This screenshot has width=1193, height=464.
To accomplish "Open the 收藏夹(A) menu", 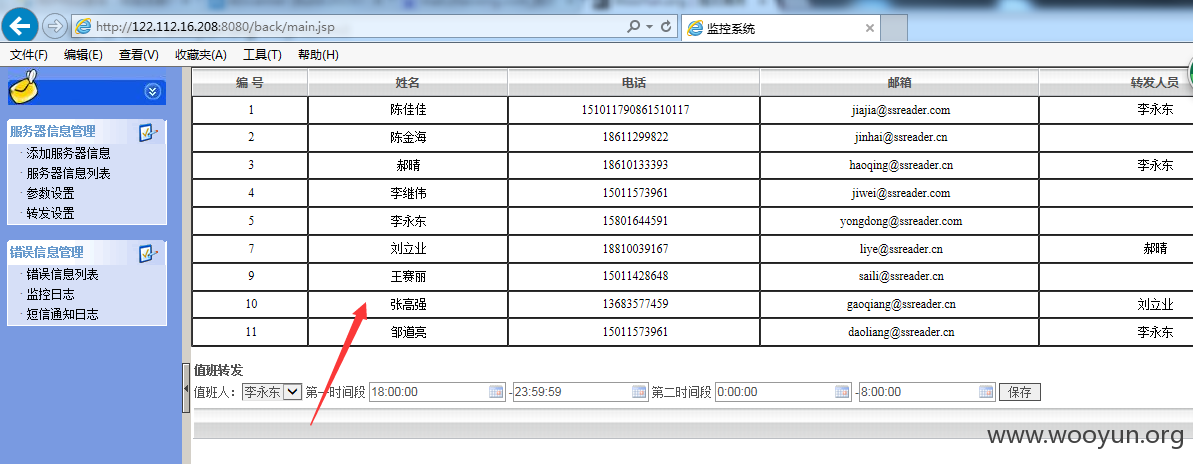I will click(201, 55).
